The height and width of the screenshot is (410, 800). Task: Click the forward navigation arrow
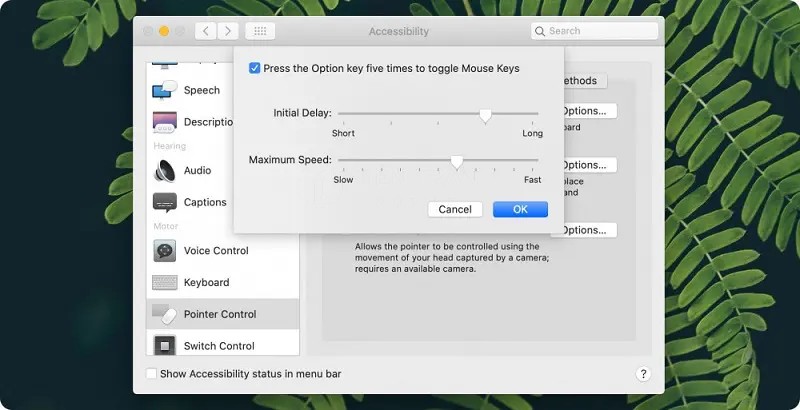229,32
